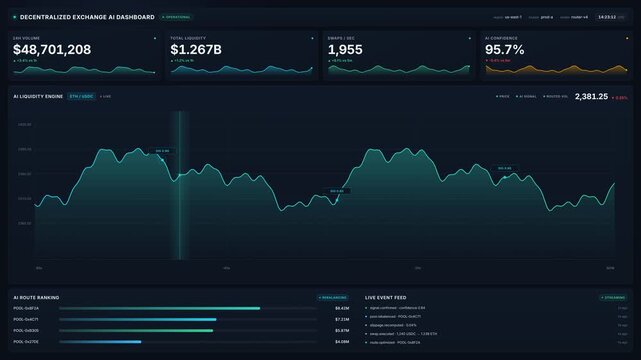Click the amber dot on AI Confidence card
The height and width of the screenshot is (360, 641).
627,38
